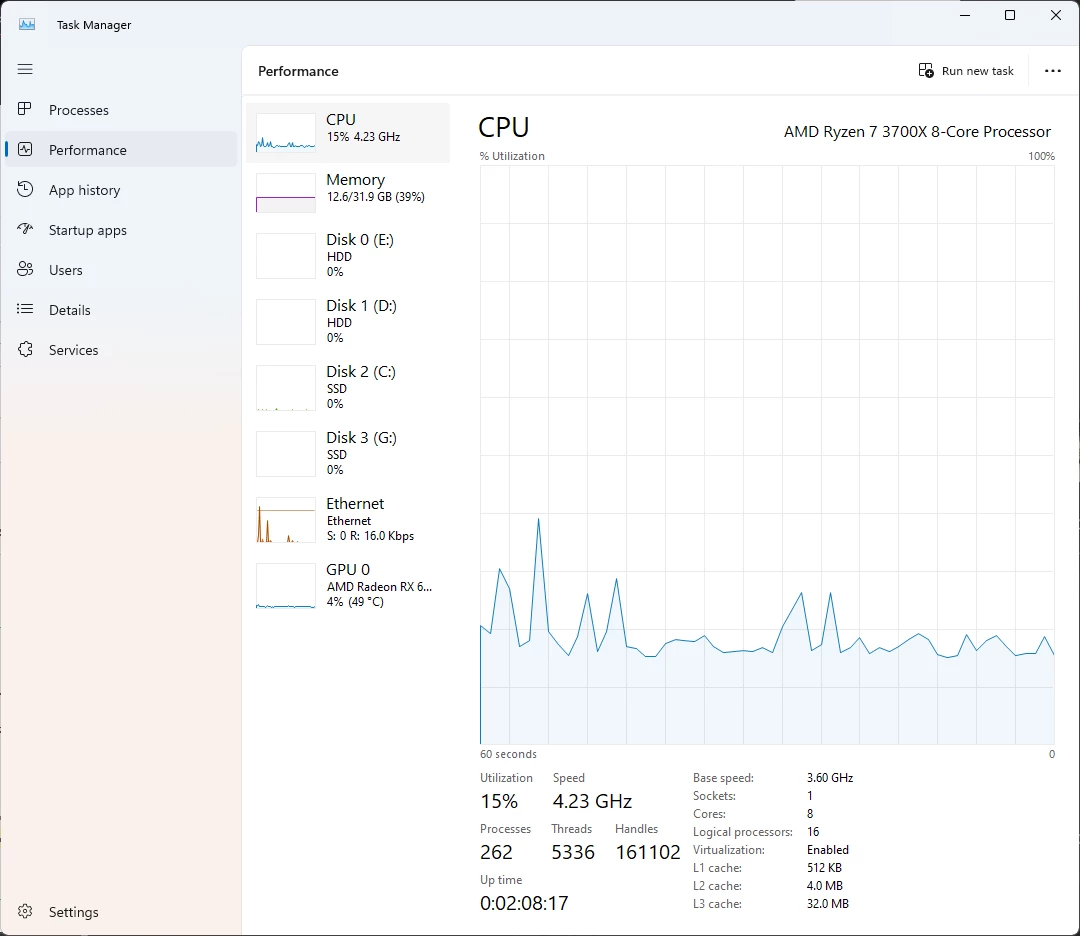Click the Task Manager app icon
Screen dimensions: 1080x936
tap(27, 24)
